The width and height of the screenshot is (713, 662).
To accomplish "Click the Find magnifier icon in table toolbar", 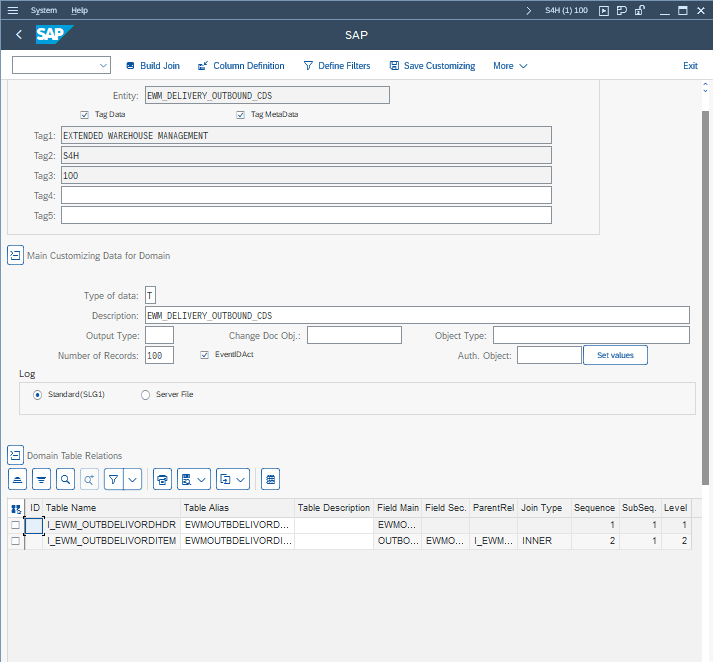I will [66, 480].
